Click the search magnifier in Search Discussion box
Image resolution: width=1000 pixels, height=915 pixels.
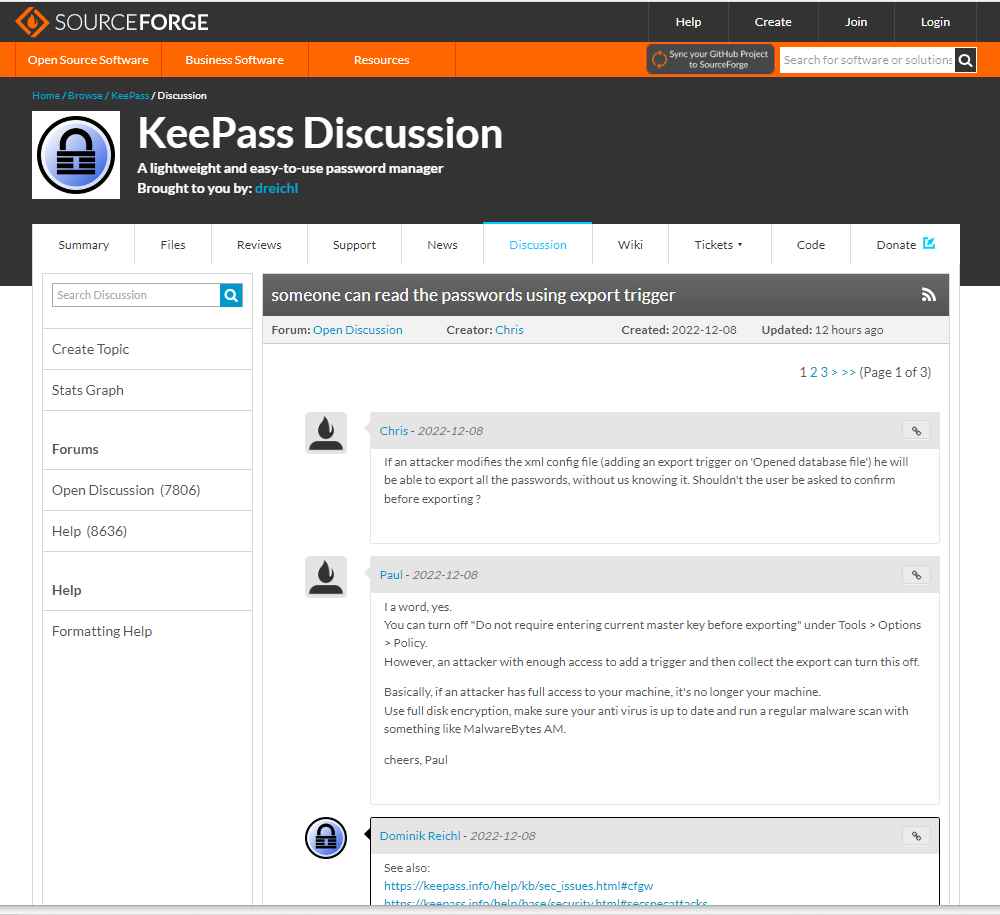tap(231, 295)
